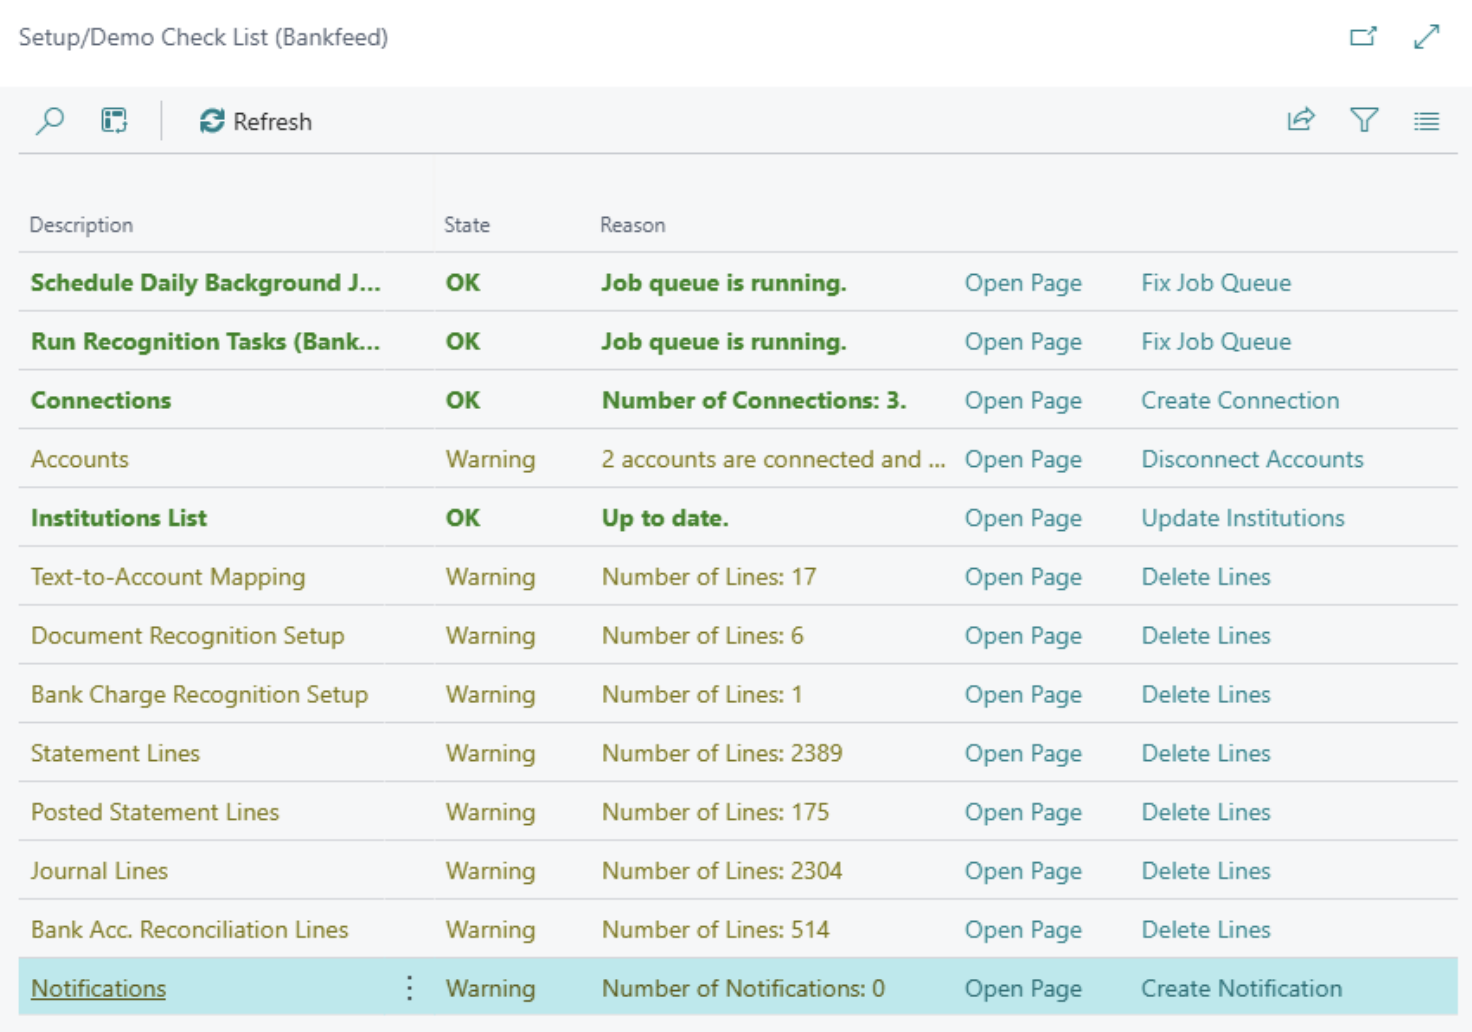Select the Accounts description cell

(x=80, y=459)
